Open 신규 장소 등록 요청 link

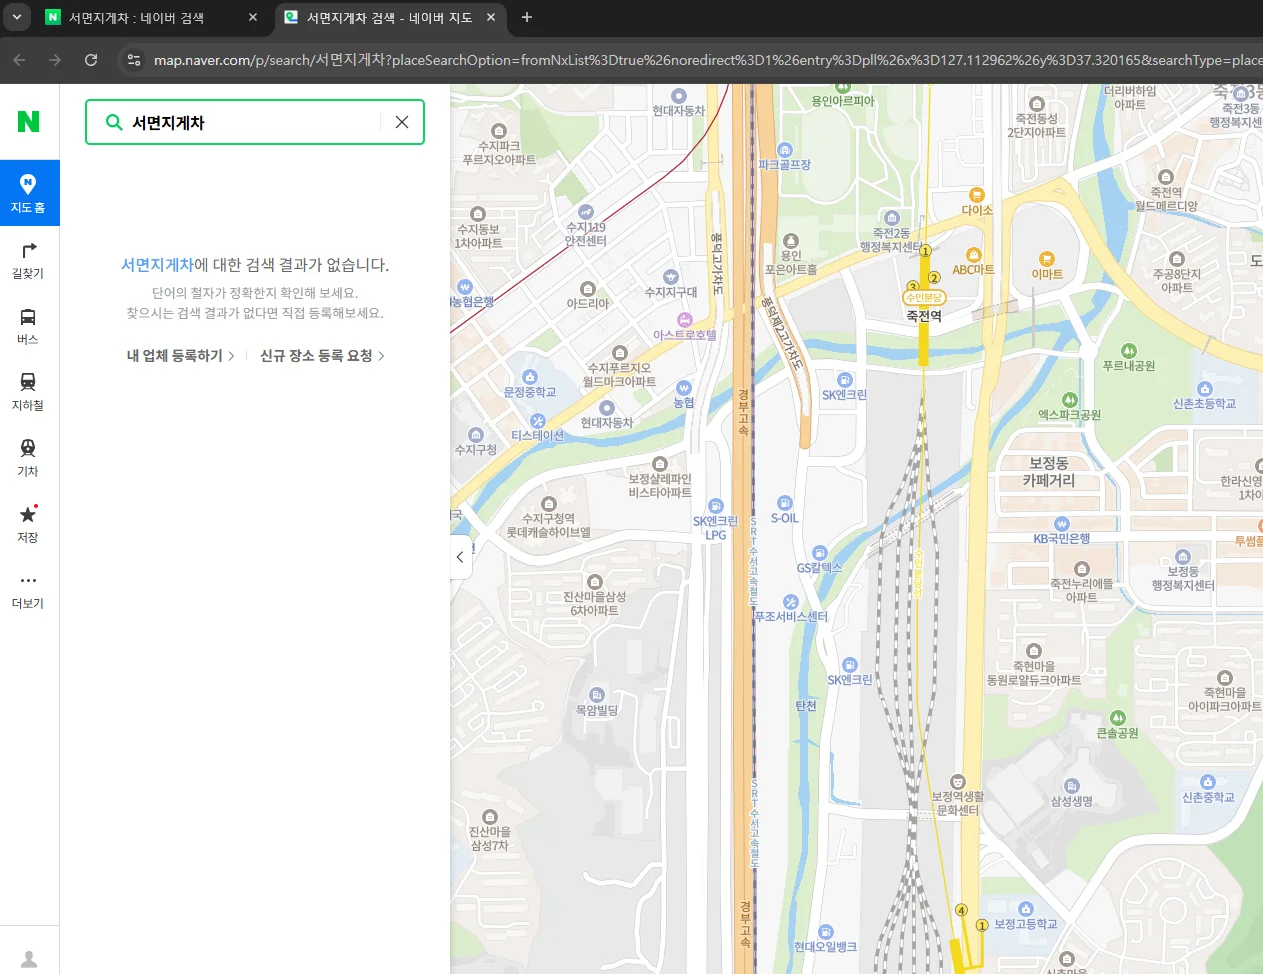pos(316,355)
